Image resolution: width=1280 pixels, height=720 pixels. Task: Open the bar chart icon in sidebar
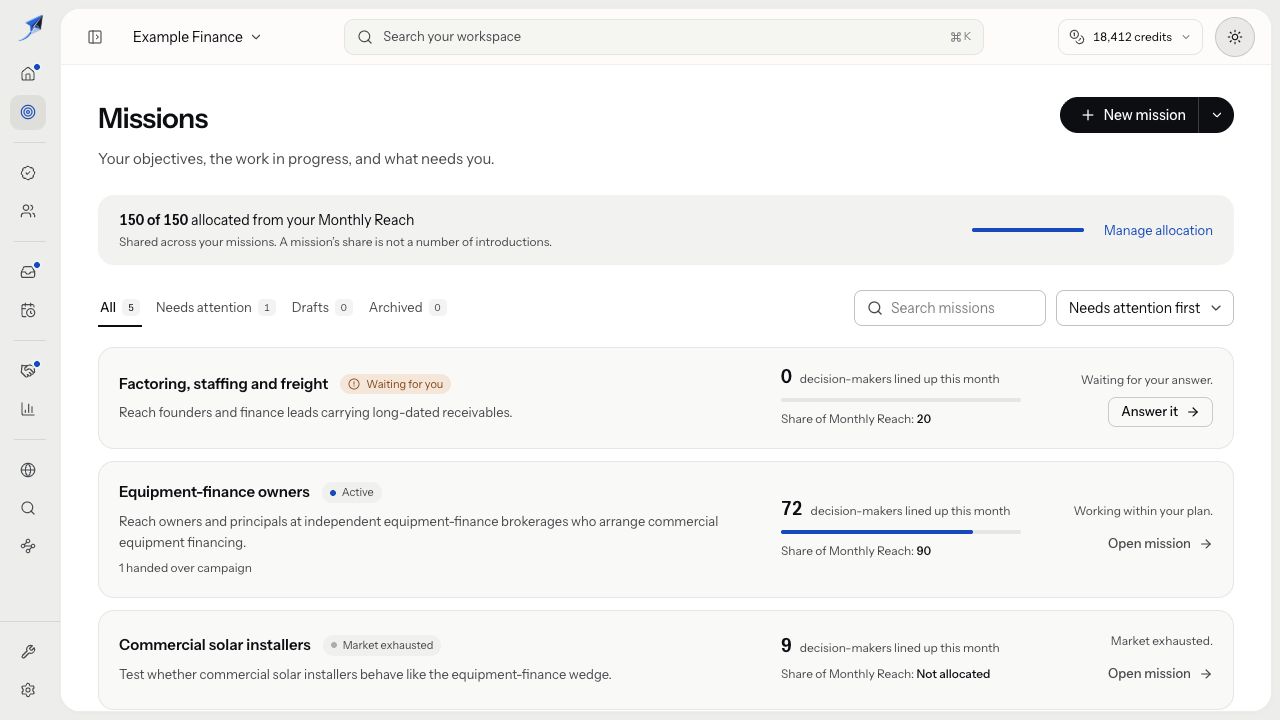[28, 409]
